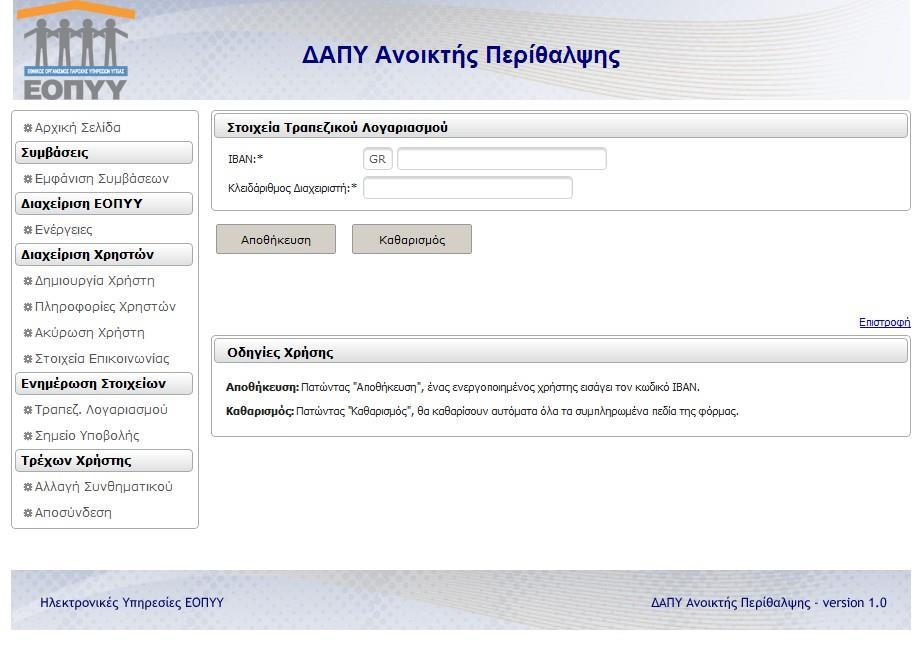Log out via Αποσύνδεση
This screenshot has height=645, width=924.
tap(72, 512)
